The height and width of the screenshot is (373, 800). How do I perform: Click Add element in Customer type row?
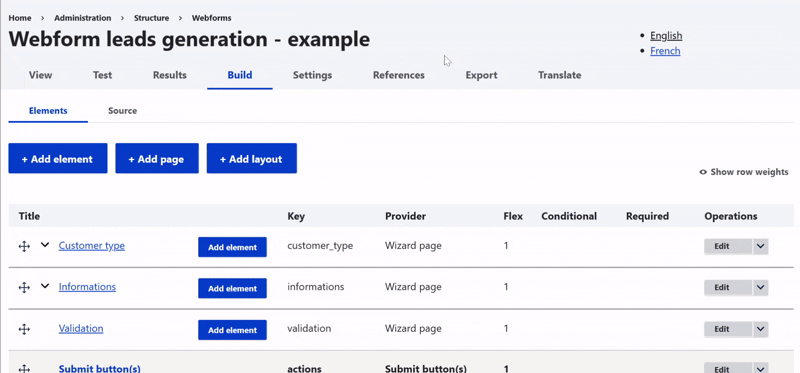[232, 247]
